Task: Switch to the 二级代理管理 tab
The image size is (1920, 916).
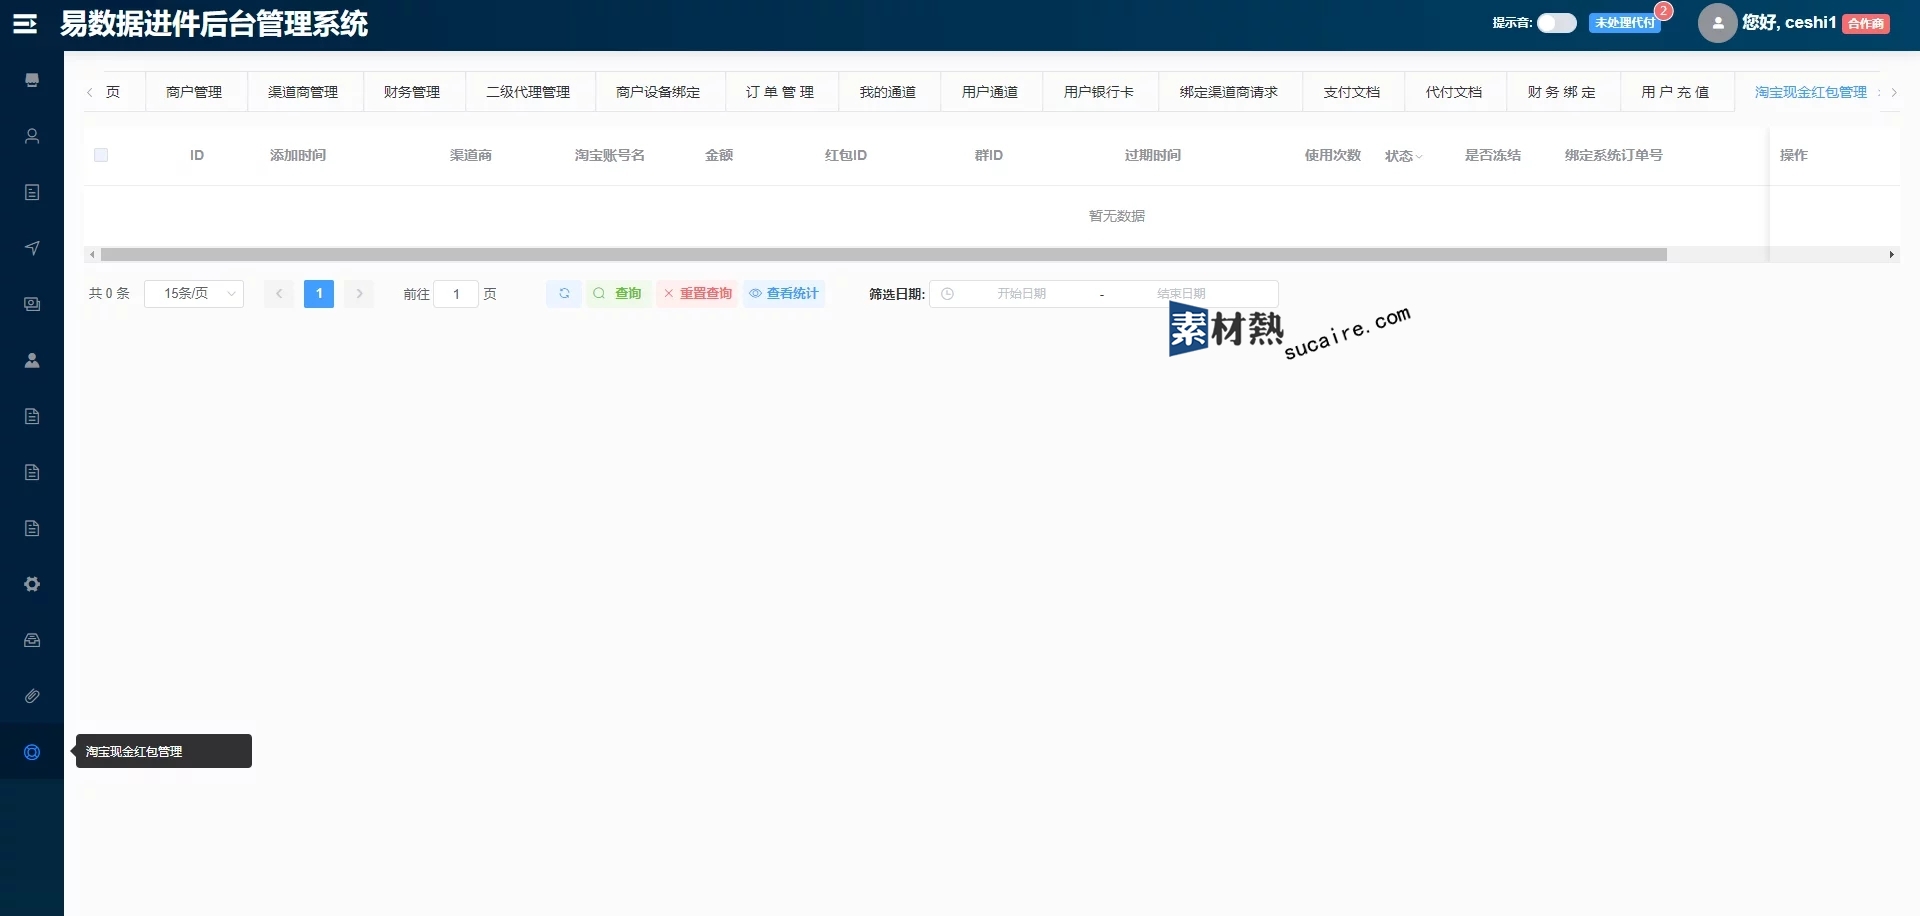Action: pyautogui.click(x=528, y=92)
